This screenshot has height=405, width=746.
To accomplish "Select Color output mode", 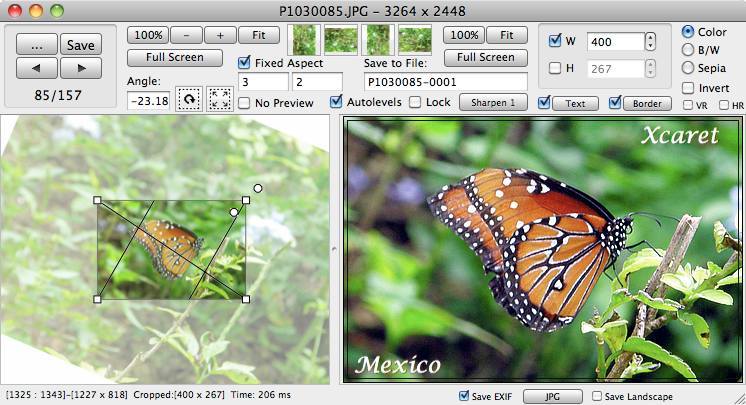I will [687, 32].
